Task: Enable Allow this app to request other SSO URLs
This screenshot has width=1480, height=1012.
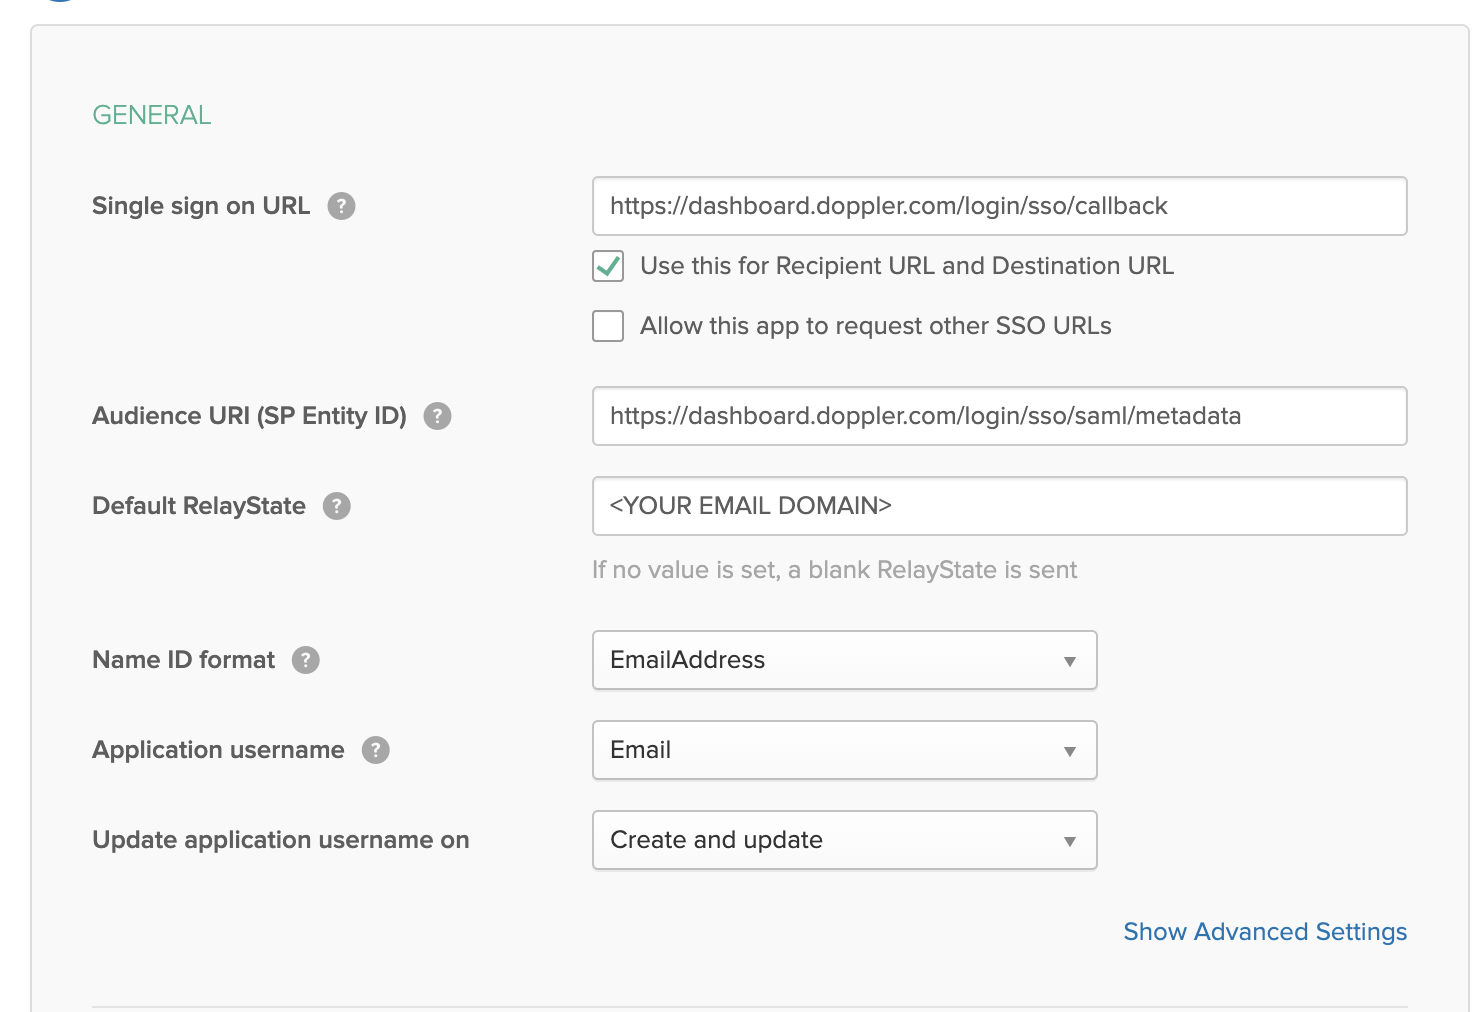Action: [x=608, y=326]
